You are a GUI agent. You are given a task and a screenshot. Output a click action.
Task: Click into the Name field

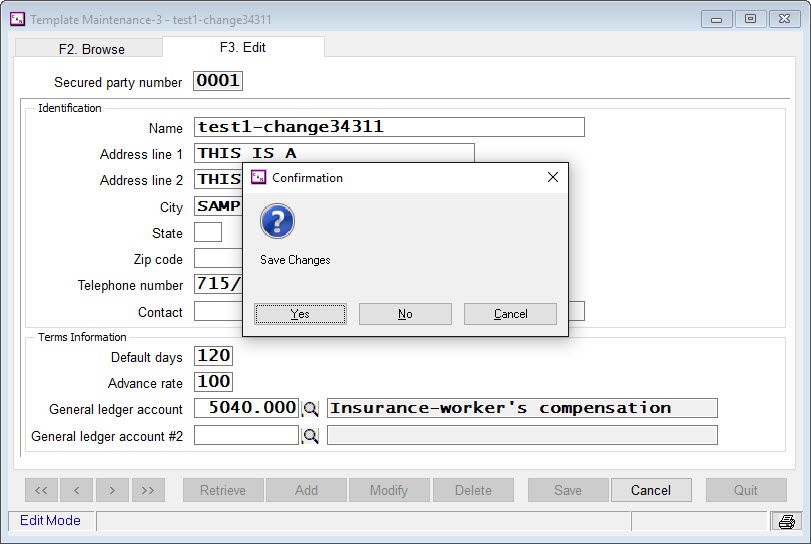[x=389, y=127]
